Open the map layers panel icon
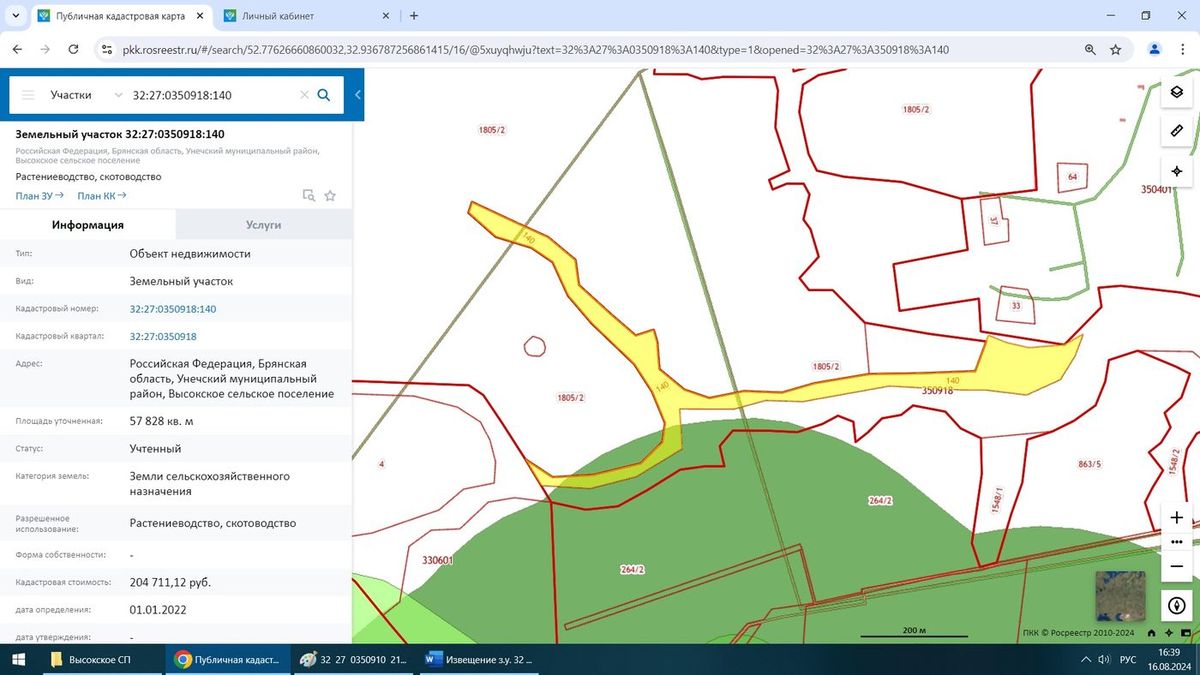The image size is (1200, 675). tap(1176, 92)
